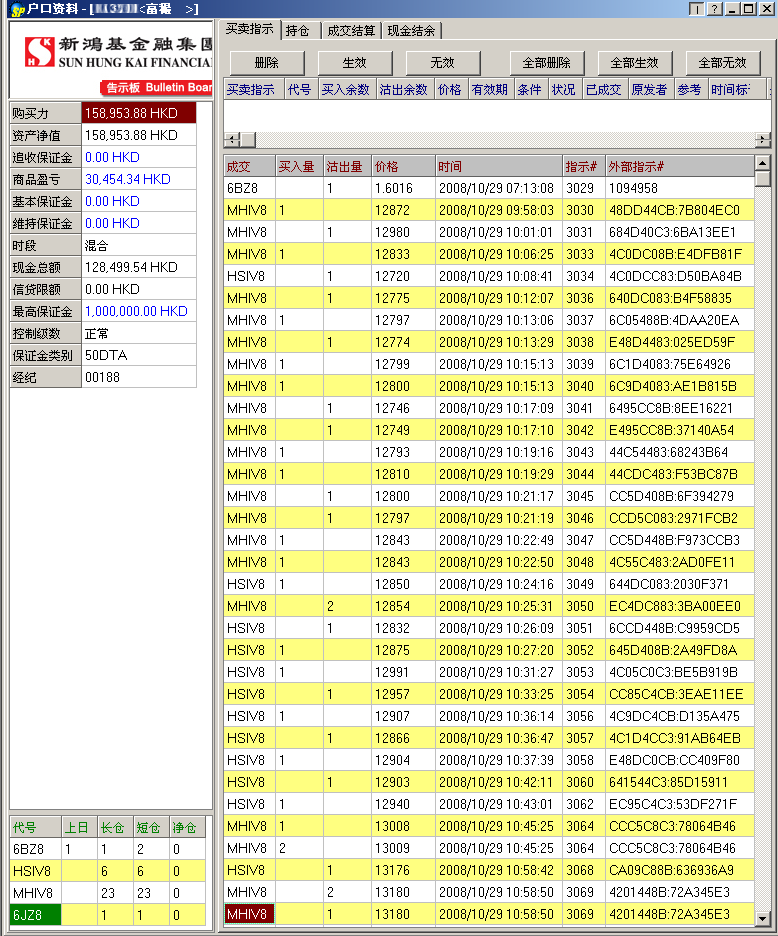Image resolution: width=778 pixels, height=936 pixels.
Task: Click the 有效期 column header
Action: point(490,90)
